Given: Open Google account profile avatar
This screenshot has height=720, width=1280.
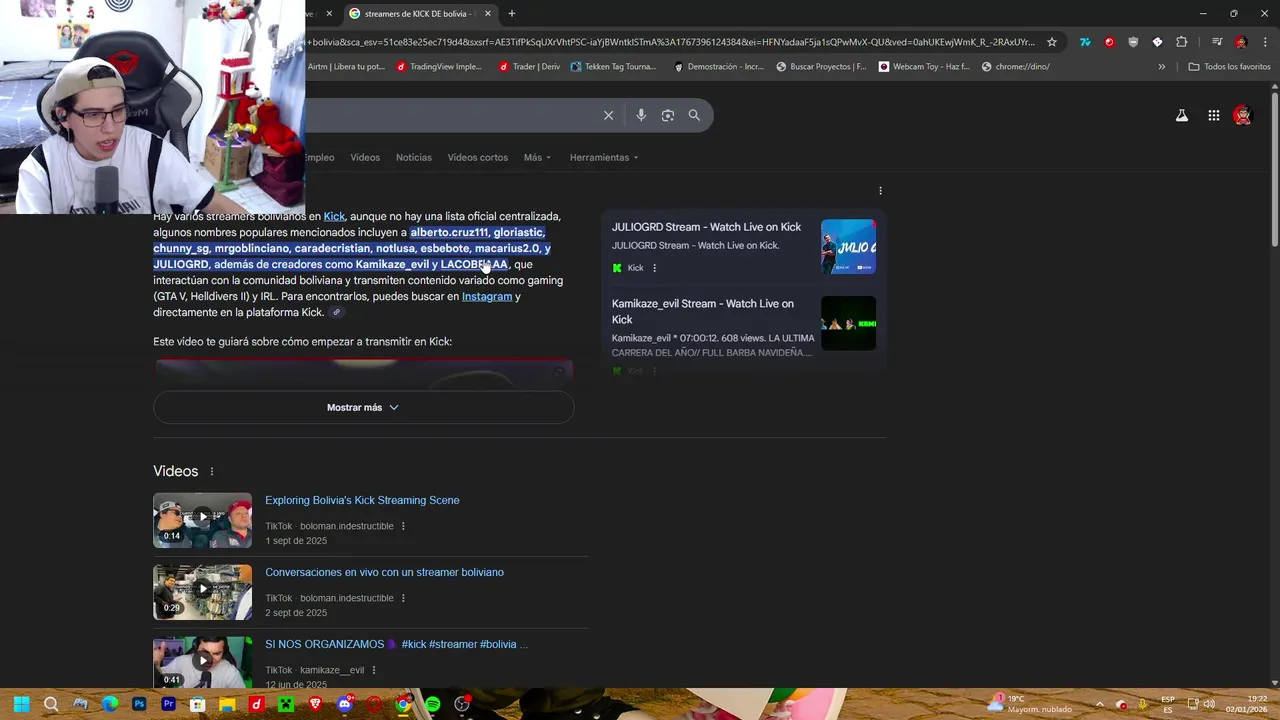Looking at the screenshot, I should click(1243, 116).
